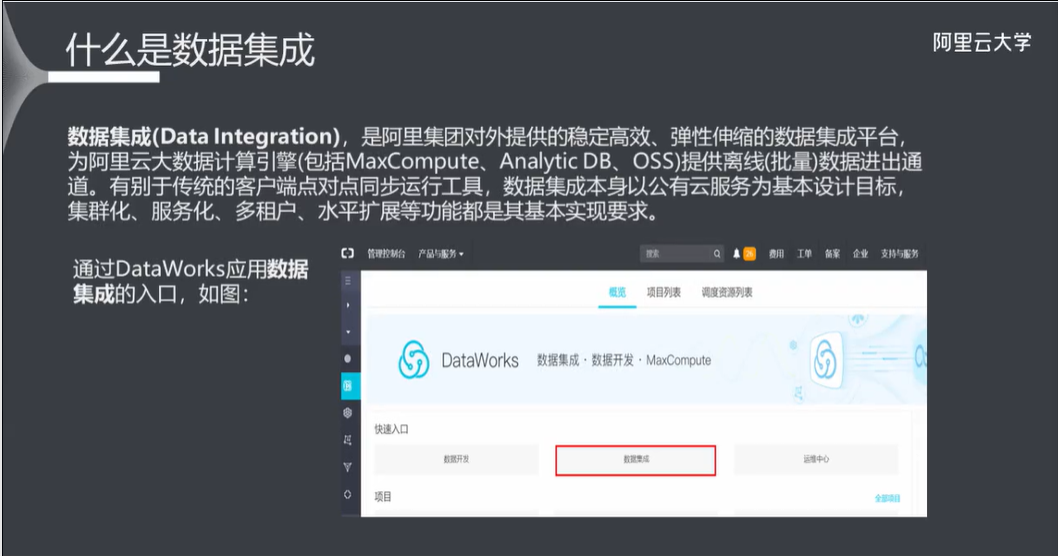Open the 支持与服务 menu

[x=899, y=254]
